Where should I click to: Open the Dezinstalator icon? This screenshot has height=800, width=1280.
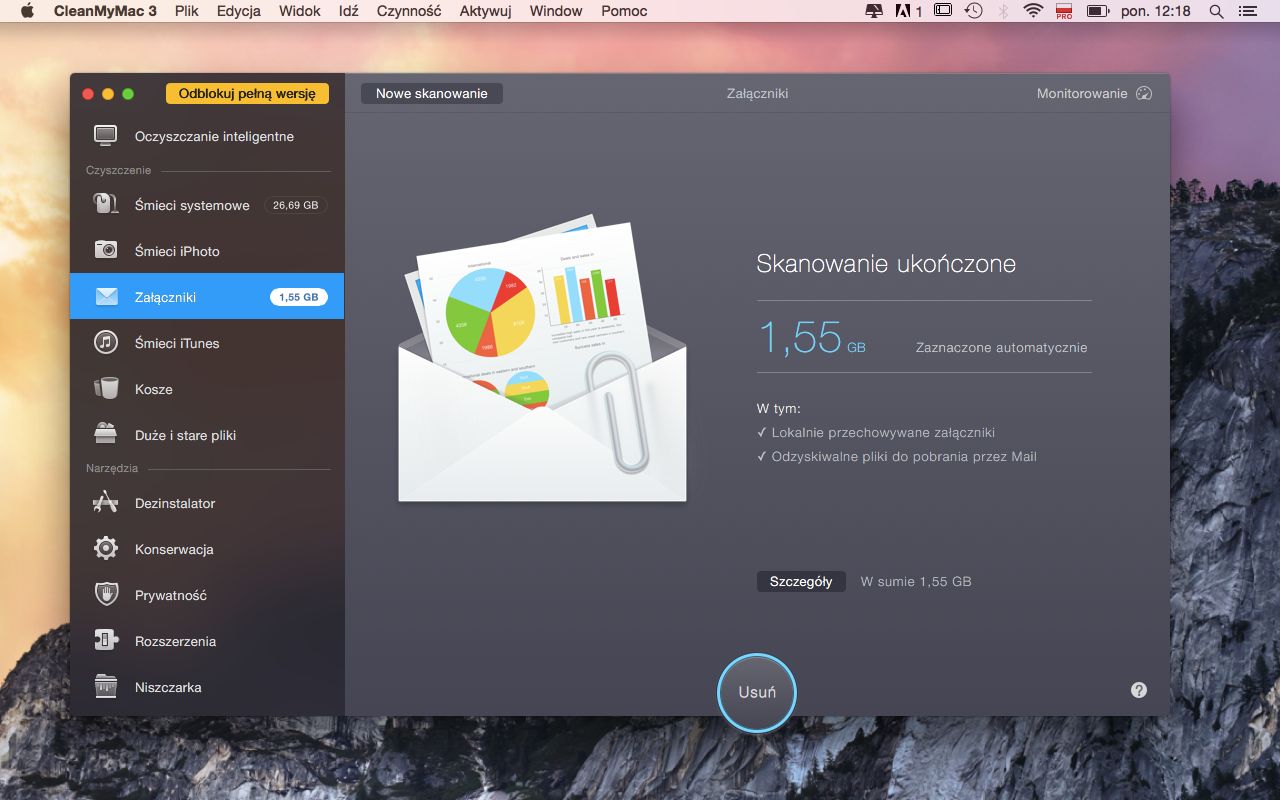pos(106,503)
